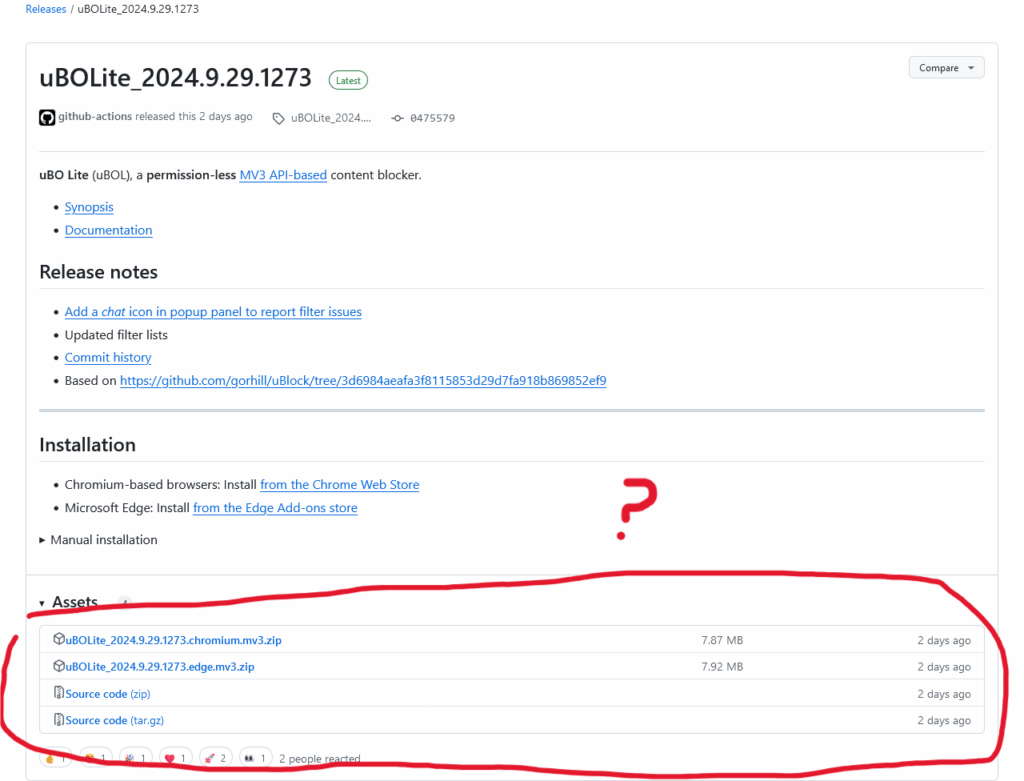Click the "Updated filter lists" bullet text
This screenshot has width=1024, height=781.
click(x=116, y=335)
